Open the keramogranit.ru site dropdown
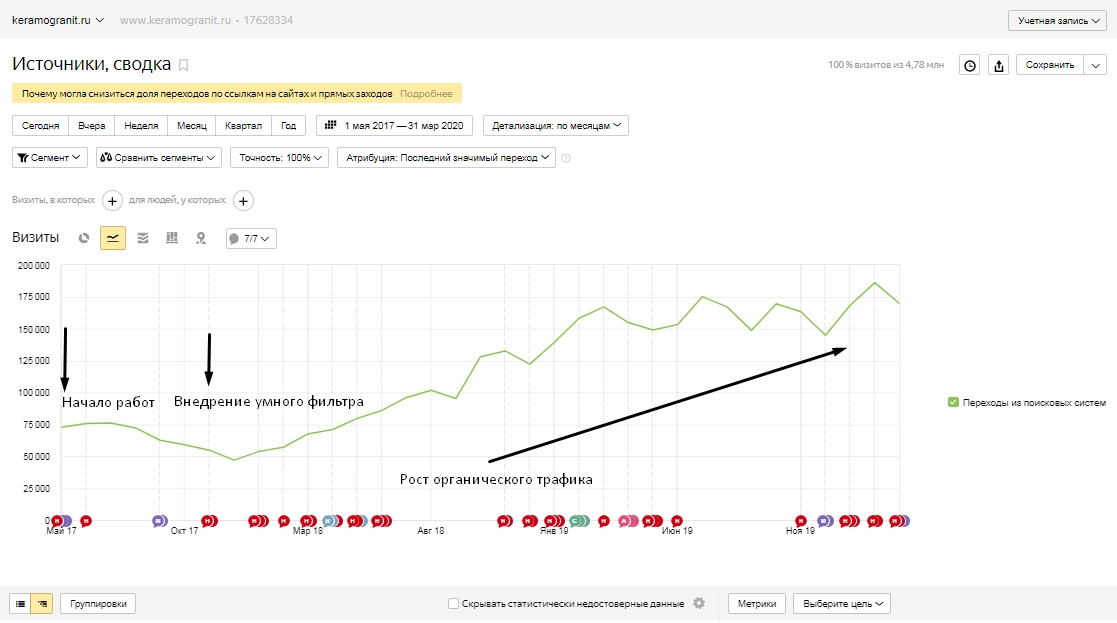Screen dimensions: 1117x623 pos(58,20)
